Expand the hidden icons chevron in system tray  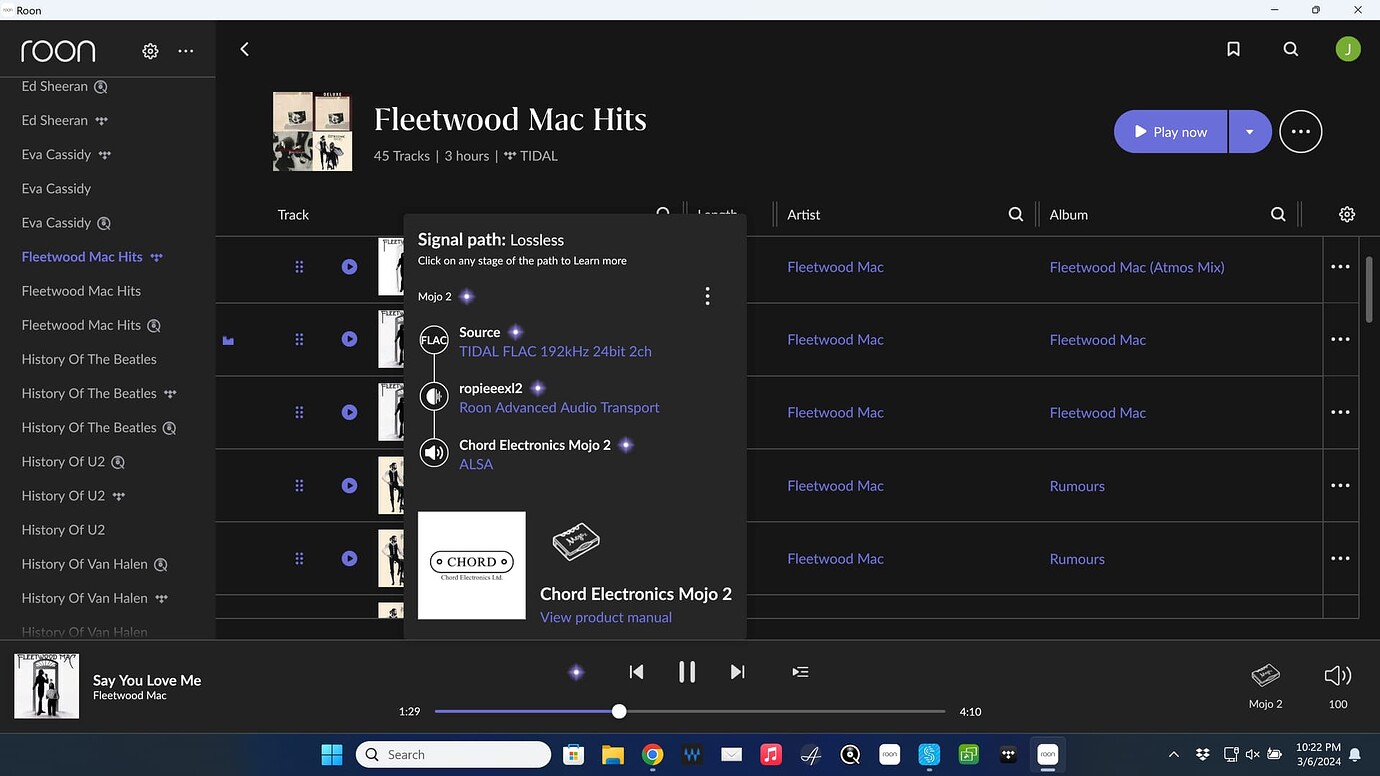point(1173,754)
